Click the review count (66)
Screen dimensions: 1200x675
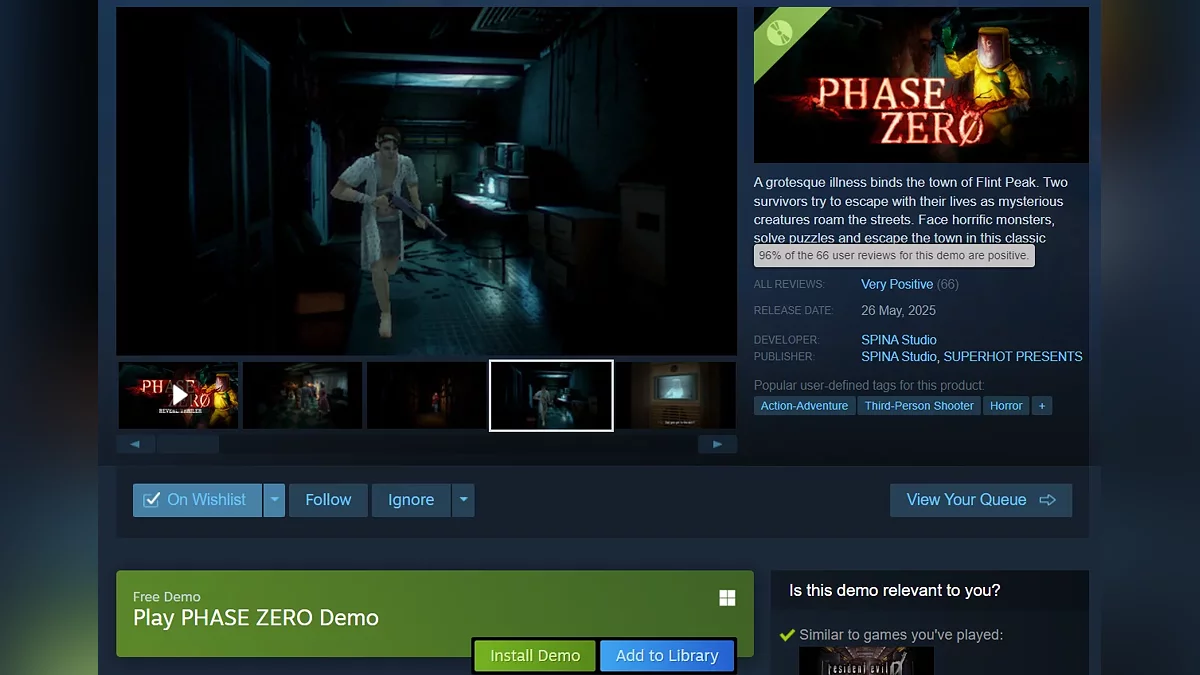point(948,284)
